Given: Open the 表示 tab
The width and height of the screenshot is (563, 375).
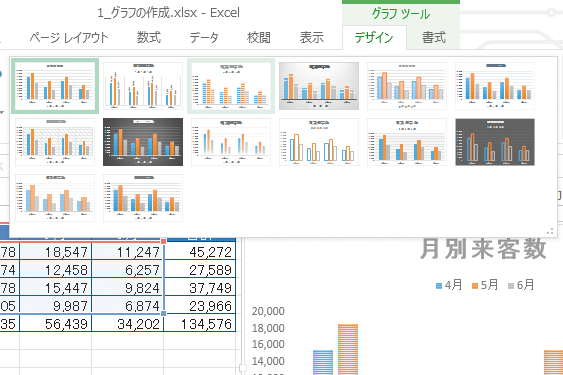Looking at the screenshot, I should point(312,37).
